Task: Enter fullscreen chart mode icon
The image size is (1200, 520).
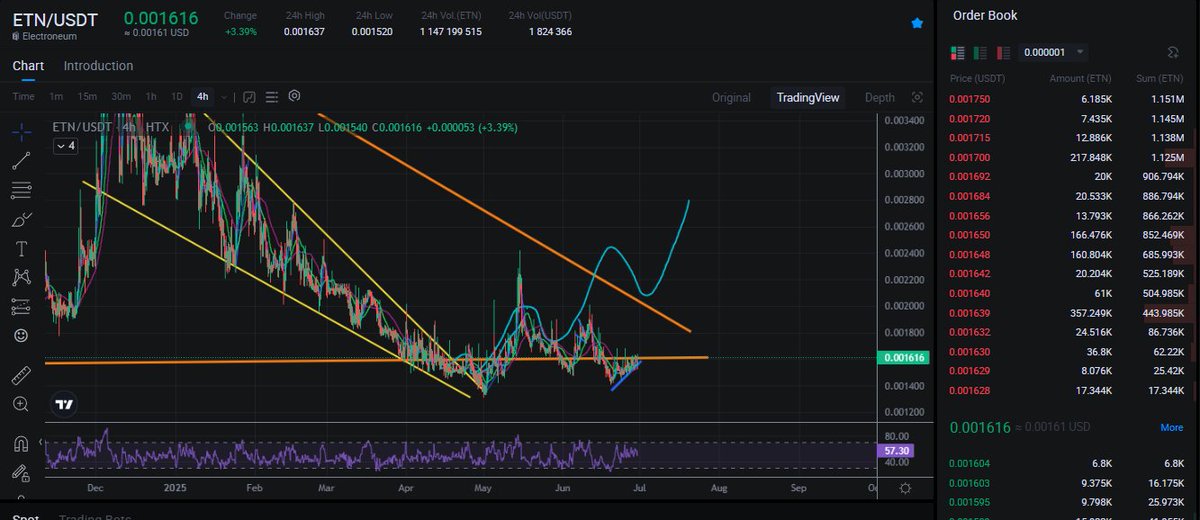Action: [918, 97]
